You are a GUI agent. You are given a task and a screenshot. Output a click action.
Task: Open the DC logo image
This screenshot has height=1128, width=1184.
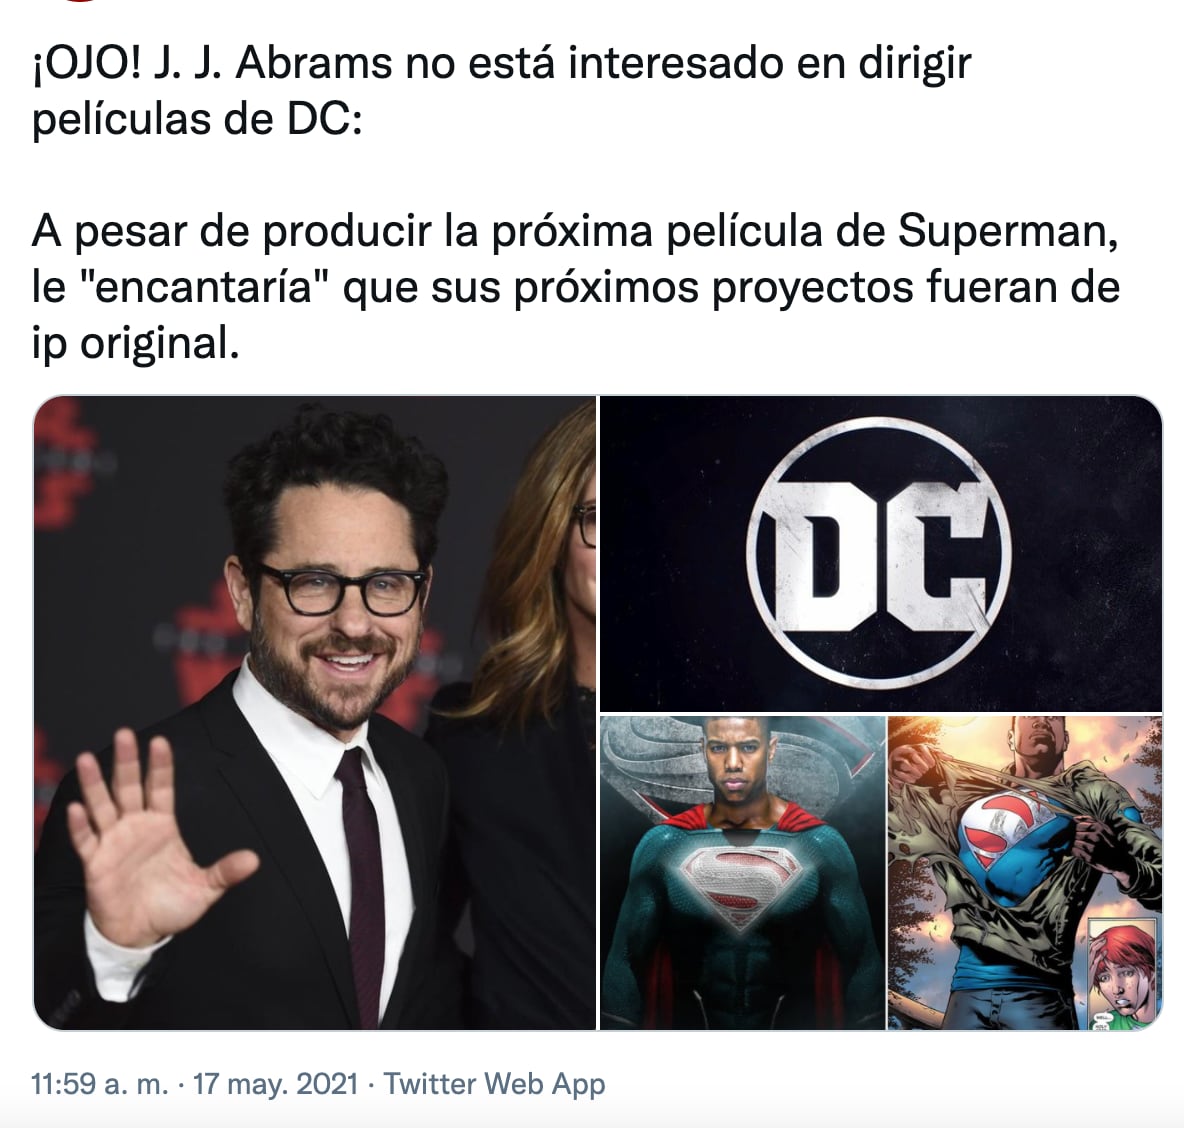pyautogui.click(x=881, y=553)
